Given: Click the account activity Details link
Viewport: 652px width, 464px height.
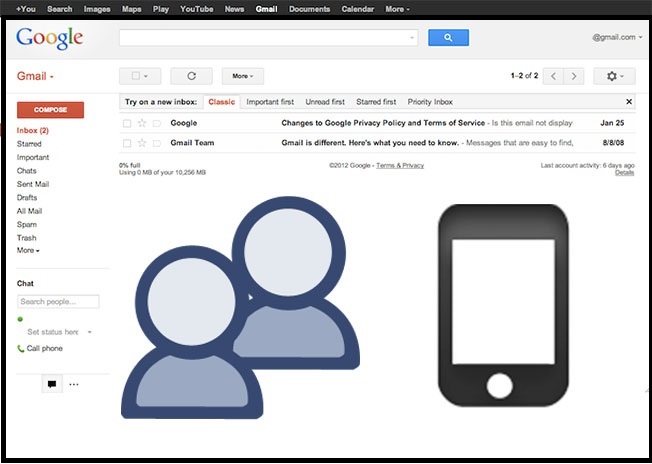Looking at the screenshot, I should [625, 173].
